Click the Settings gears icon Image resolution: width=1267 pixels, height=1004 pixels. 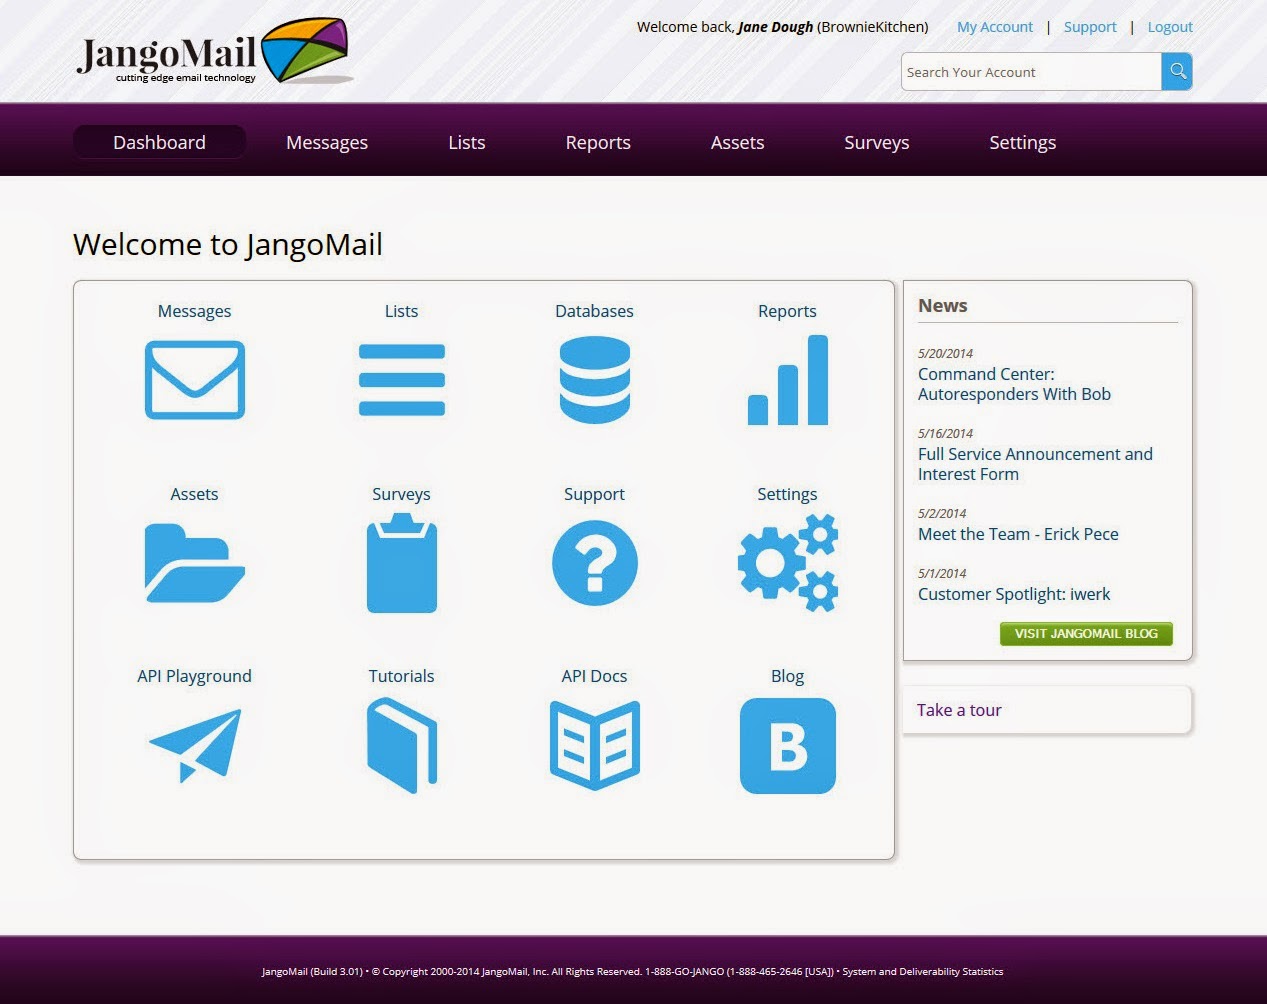(x=788, y=563)
